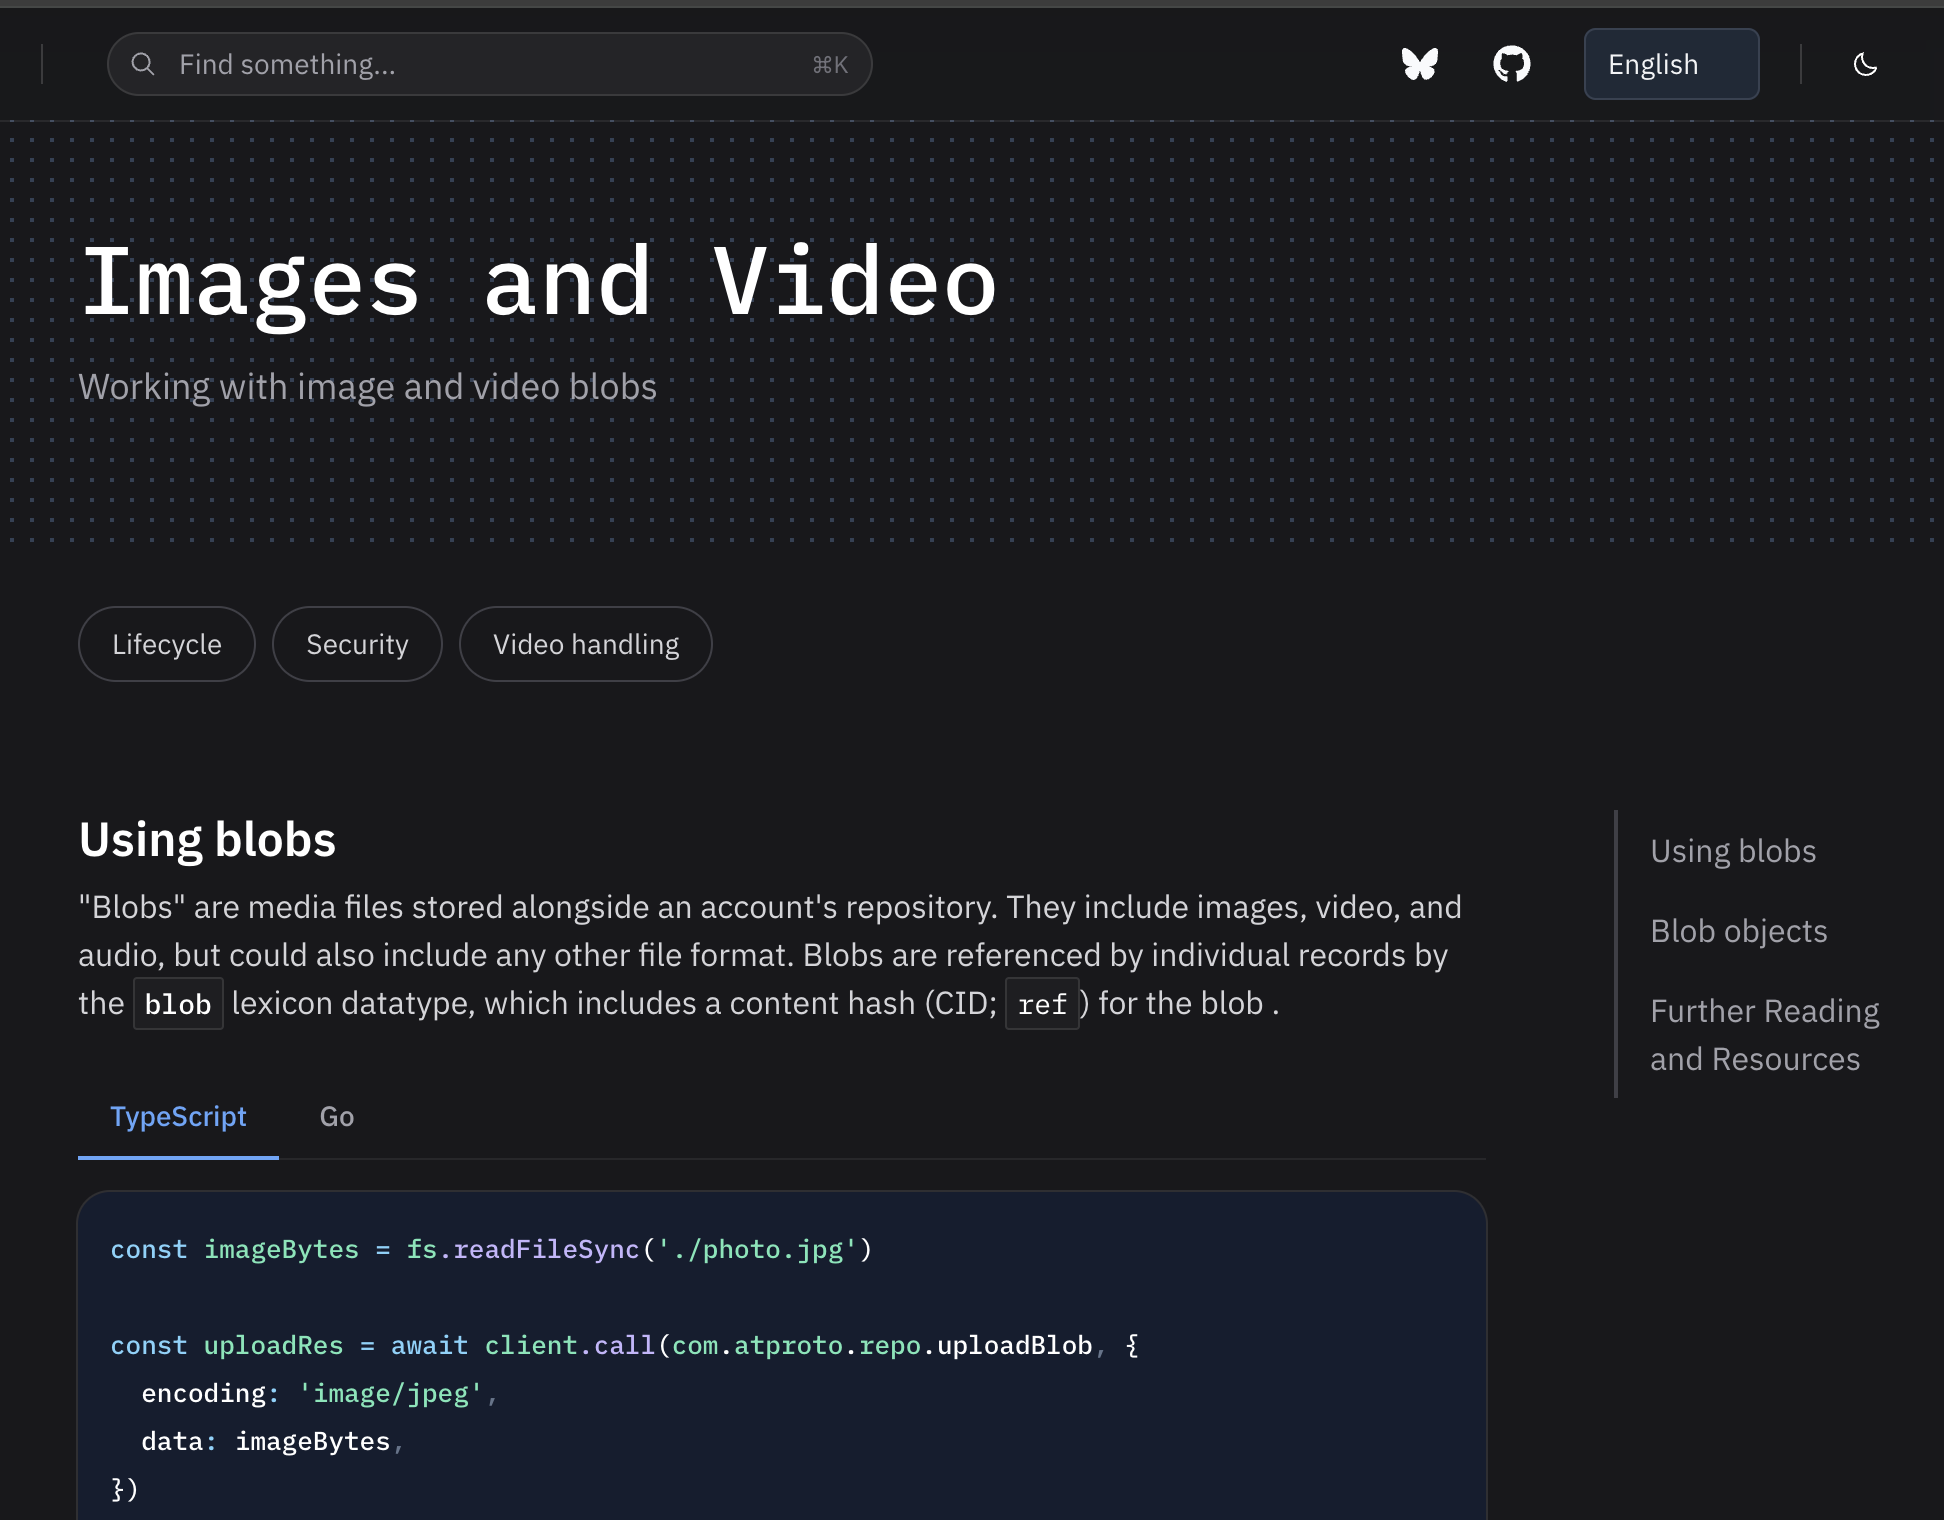The height and width of the screenshot is (1520, 1944).
Task: Click the Using blobs section heading
Action: click(x=207, y=840)
